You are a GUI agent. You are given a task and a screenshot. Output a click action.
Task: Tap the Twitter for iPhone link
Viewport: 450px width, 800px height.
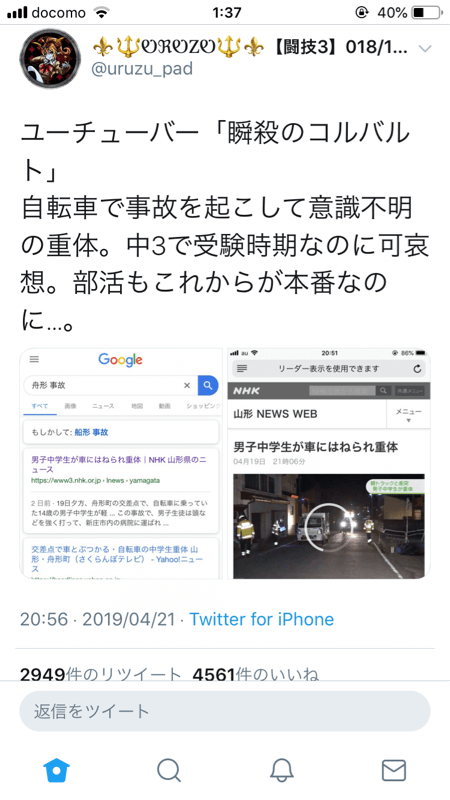(262, 619)
